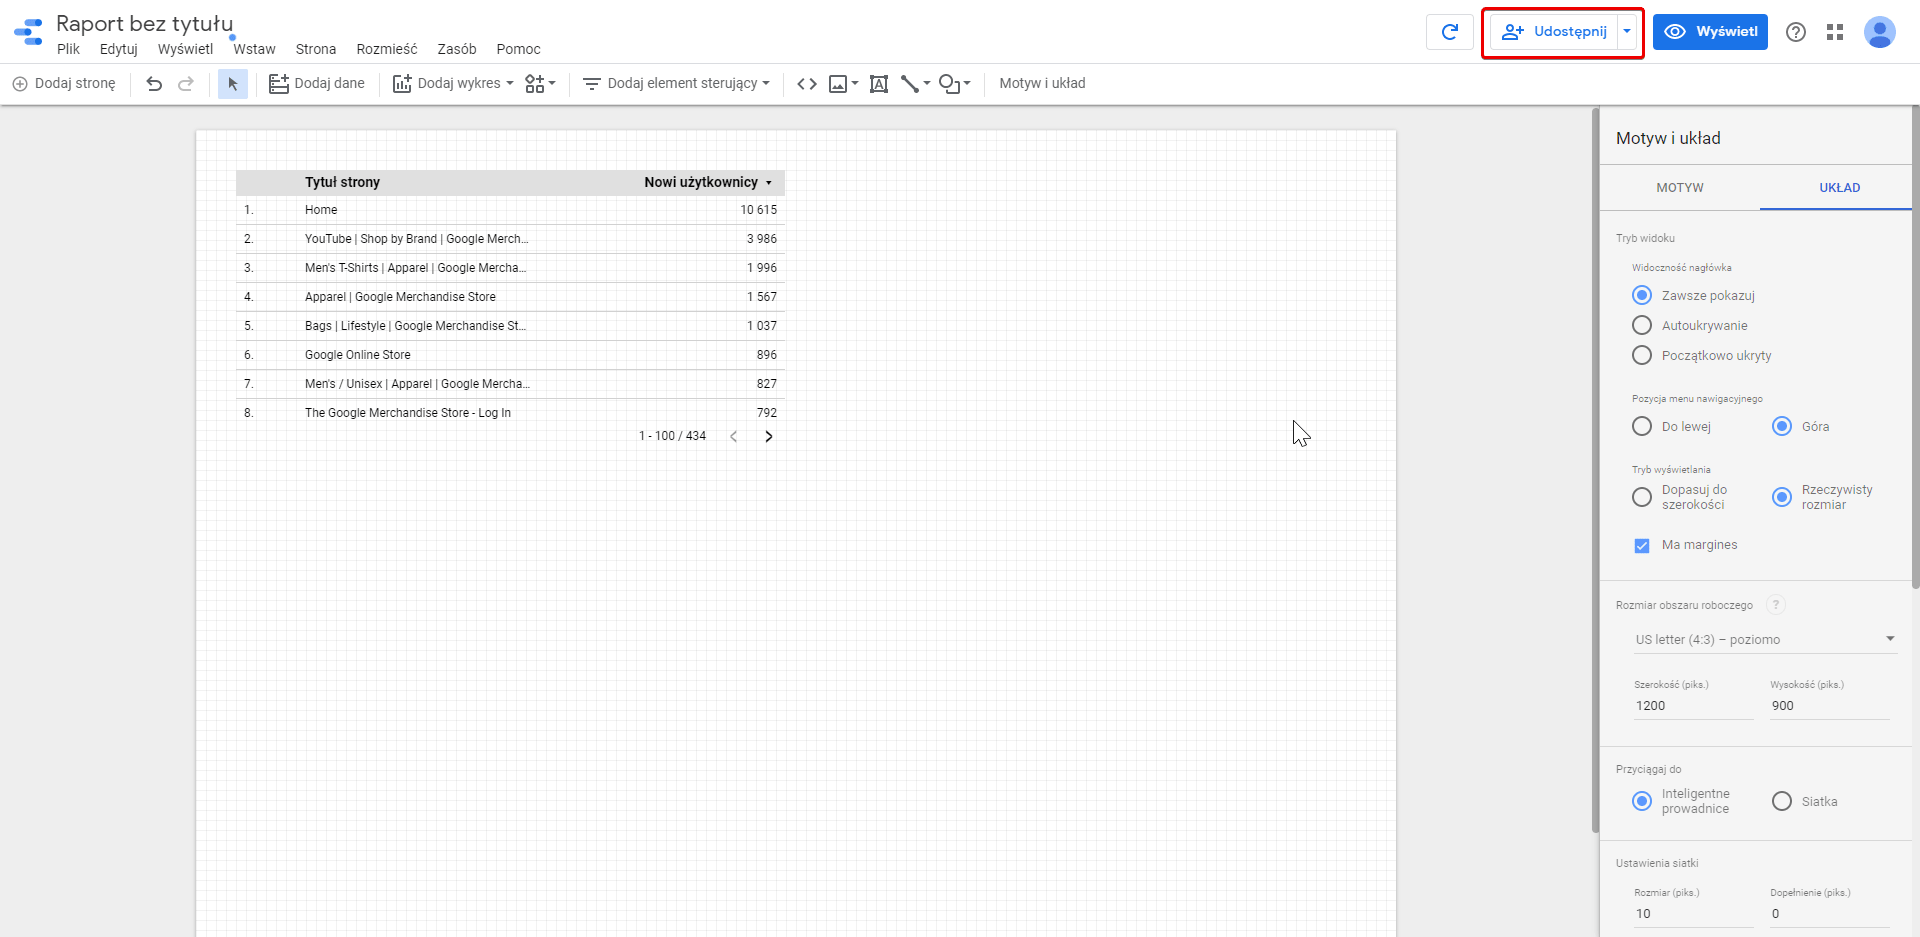Go to next table page arrow
This screenshot has width=1920, height=937.
coord(768,436)
